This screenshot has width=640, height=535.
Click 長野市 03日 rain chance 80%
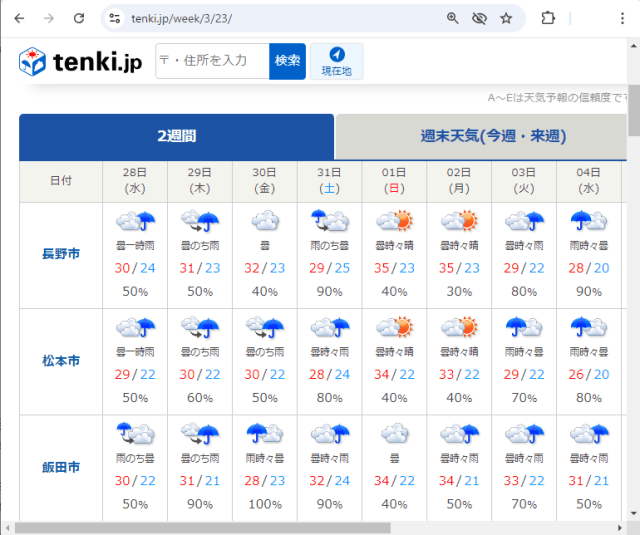524,292
